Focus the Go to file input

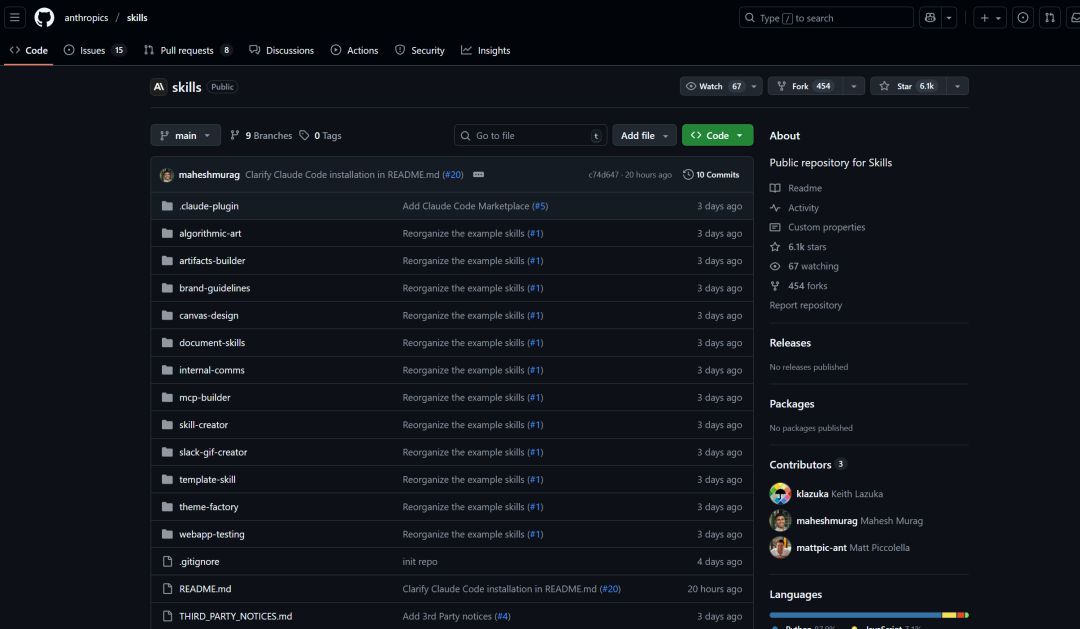530,136
